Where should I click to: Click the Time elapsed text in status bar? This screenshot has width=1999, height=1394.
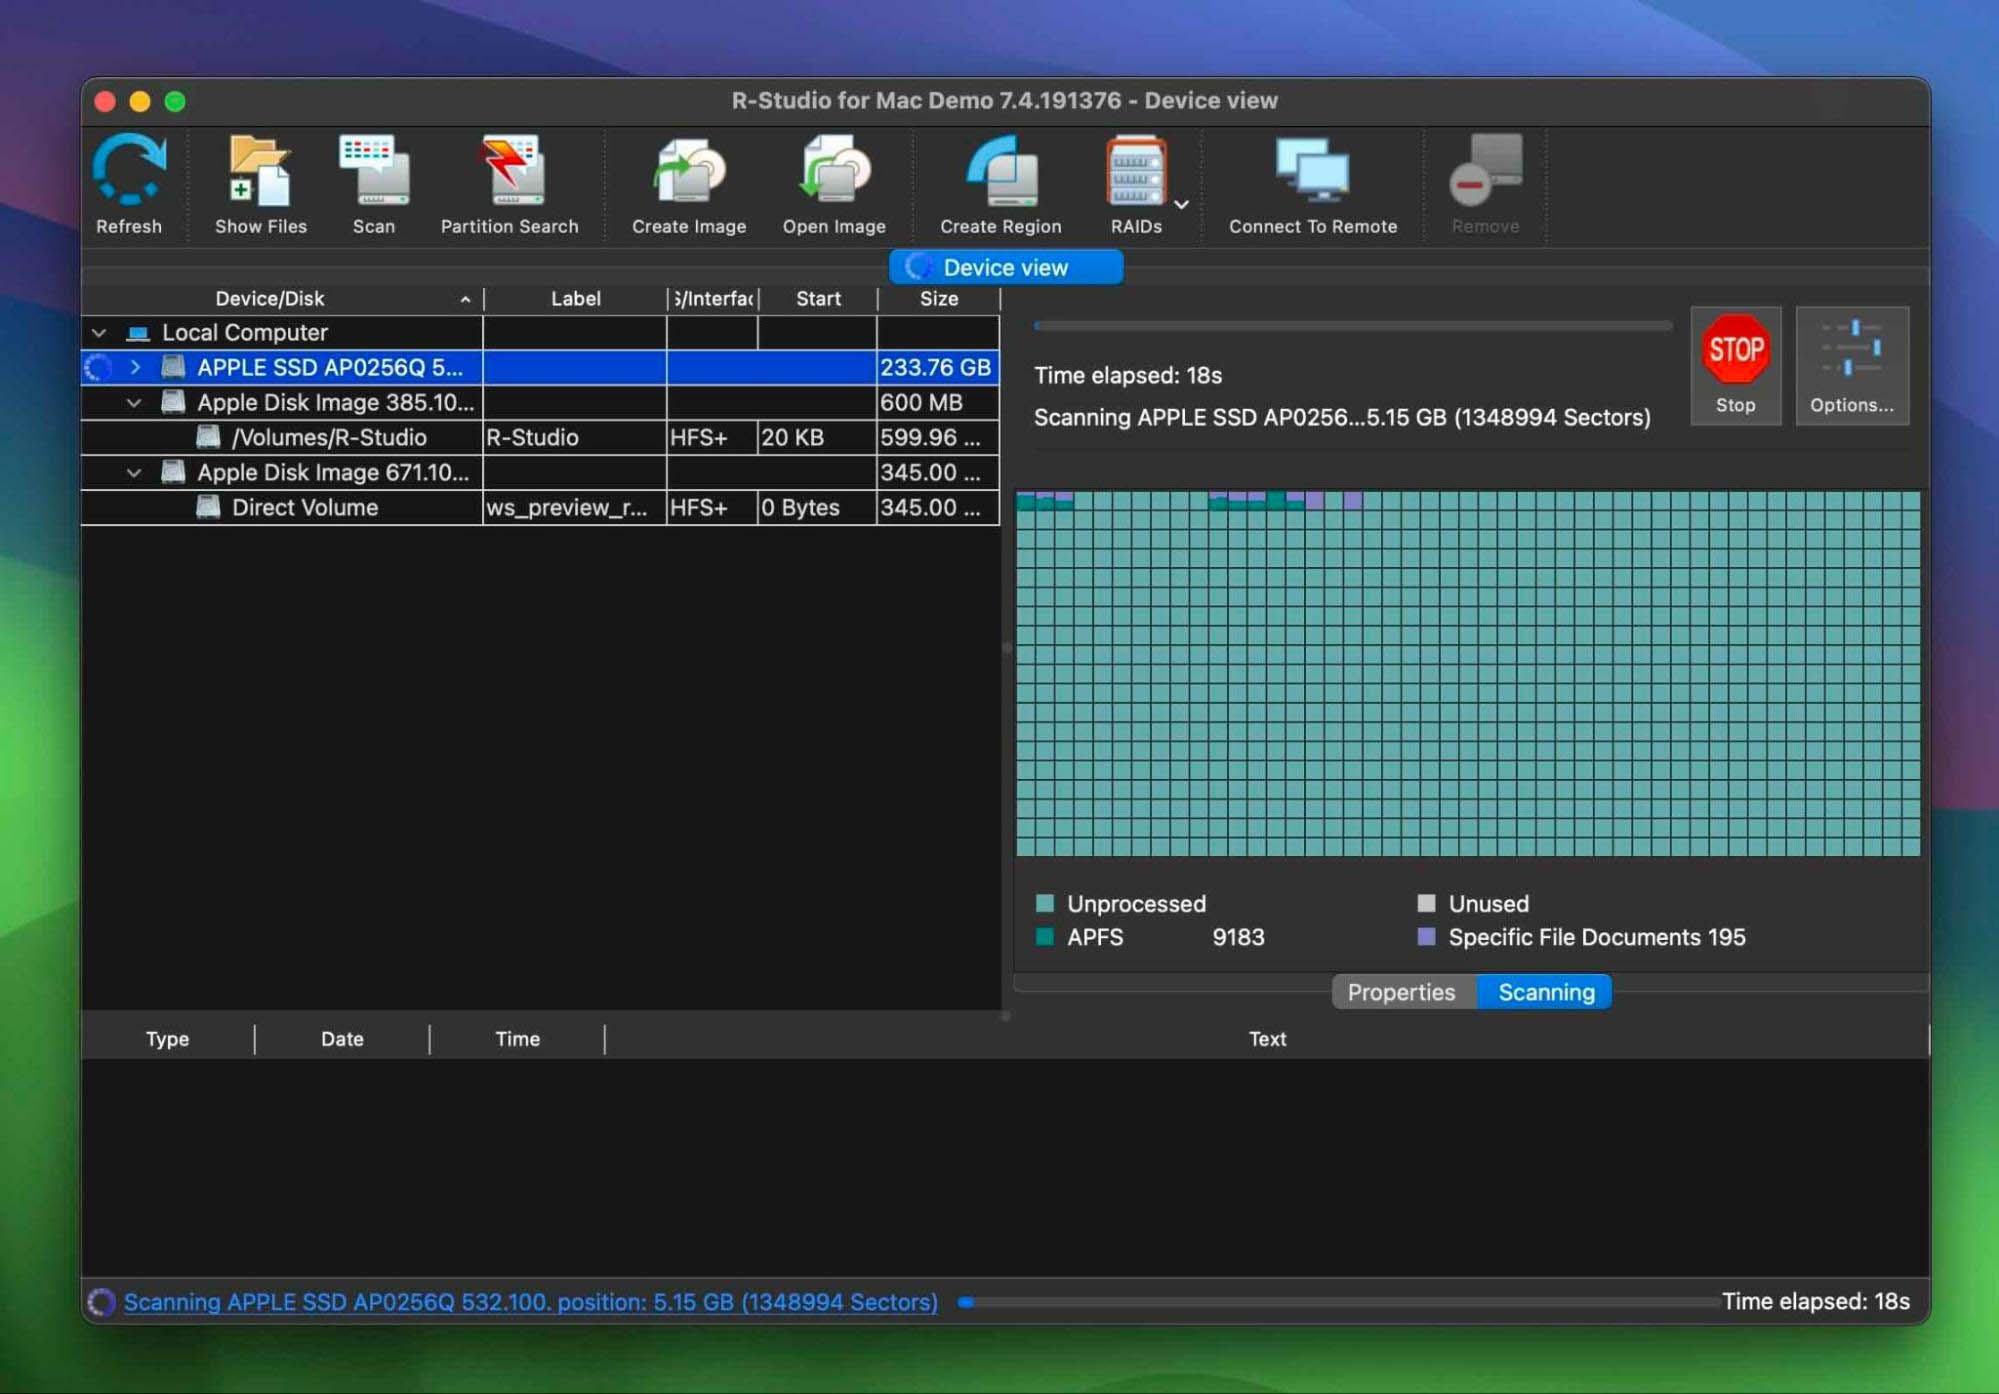(x=1815, y=1302)
